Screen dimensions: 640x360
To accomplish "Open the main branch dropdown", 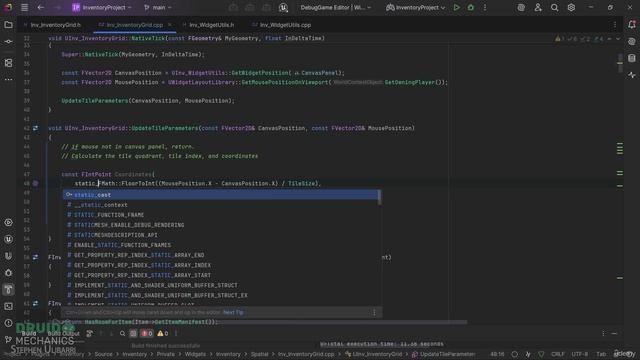I will tap(158, 7).
